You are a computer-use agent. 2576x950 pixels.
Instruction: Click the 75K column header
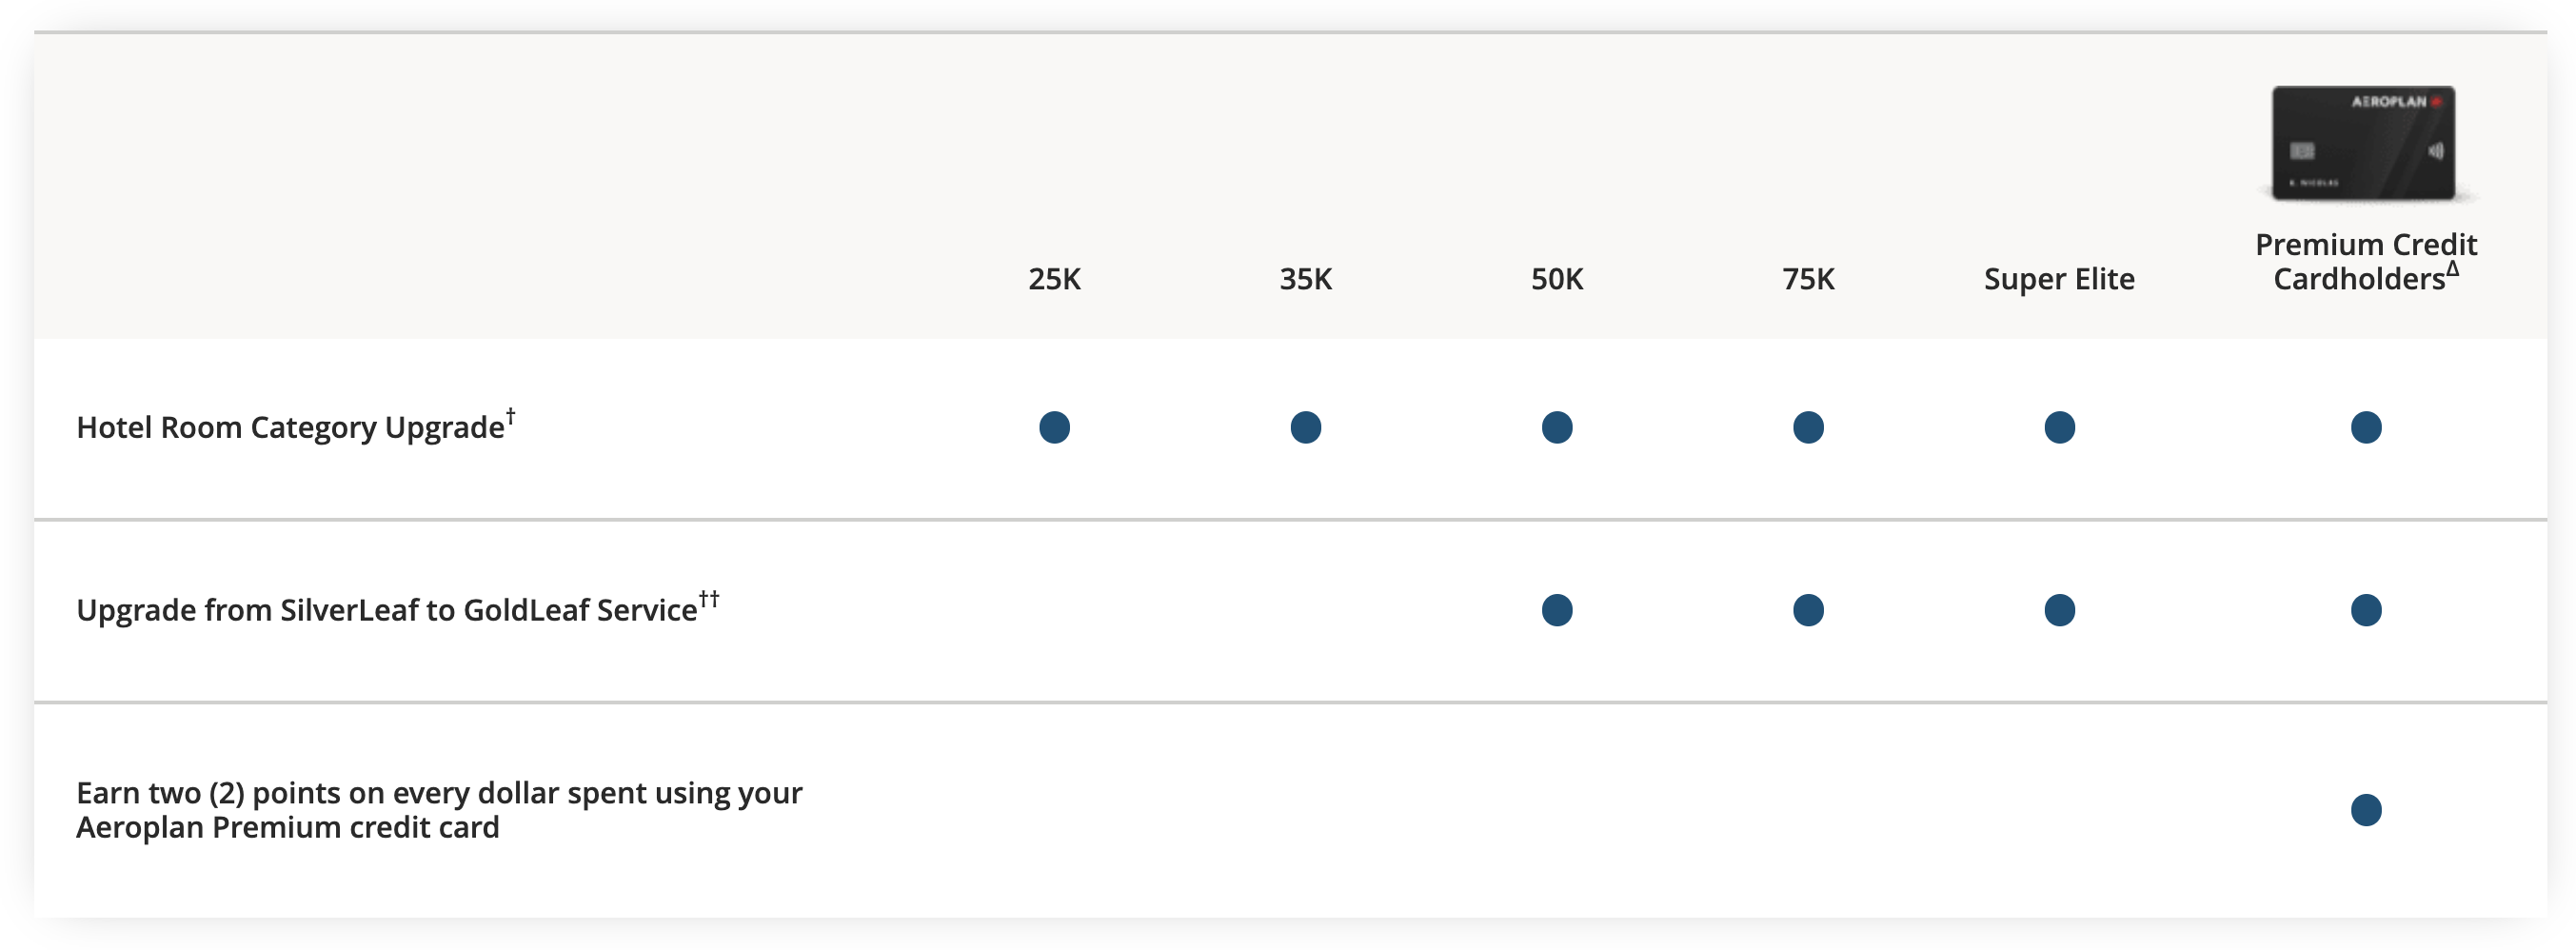pyautogui.click(x=1808, y=279)
